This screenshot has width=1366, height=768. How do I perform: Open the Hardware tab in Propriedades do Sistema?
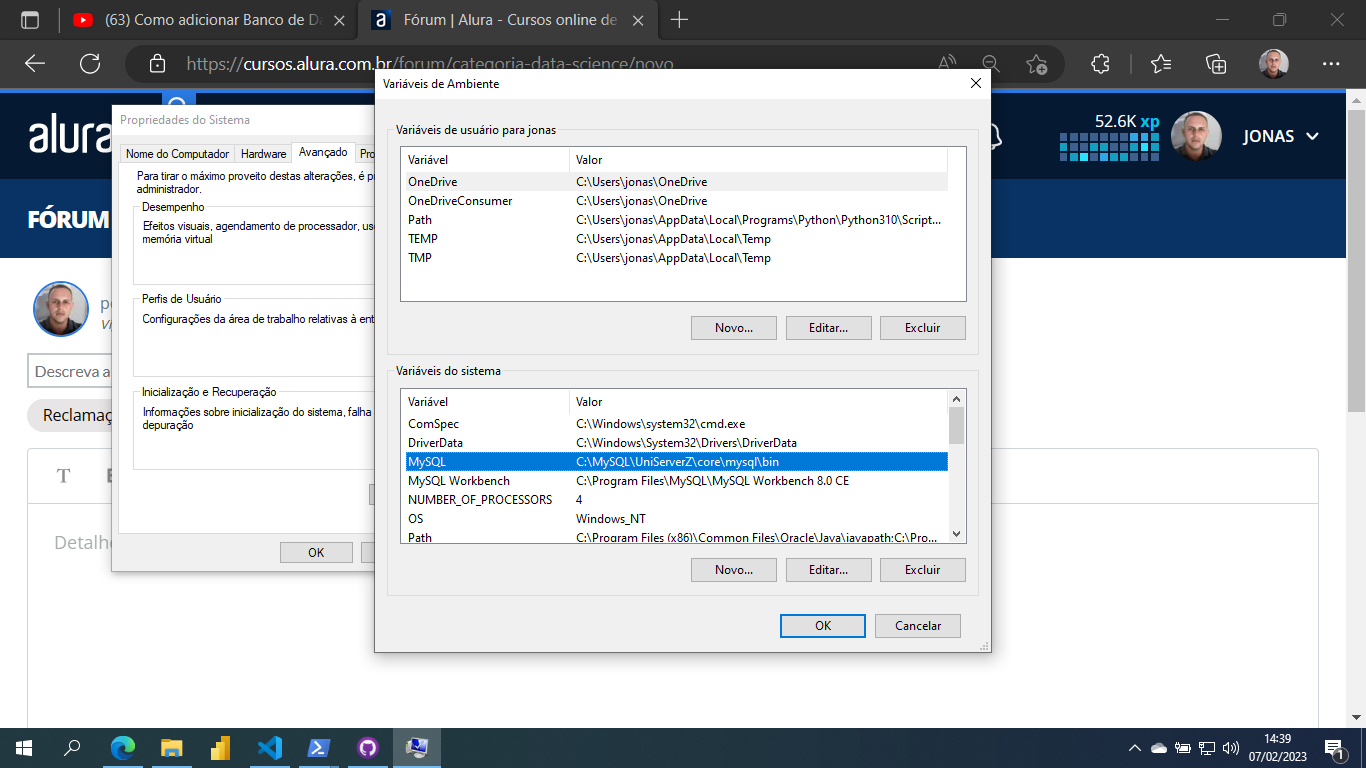pyautogui.click(x=263, y=154)
